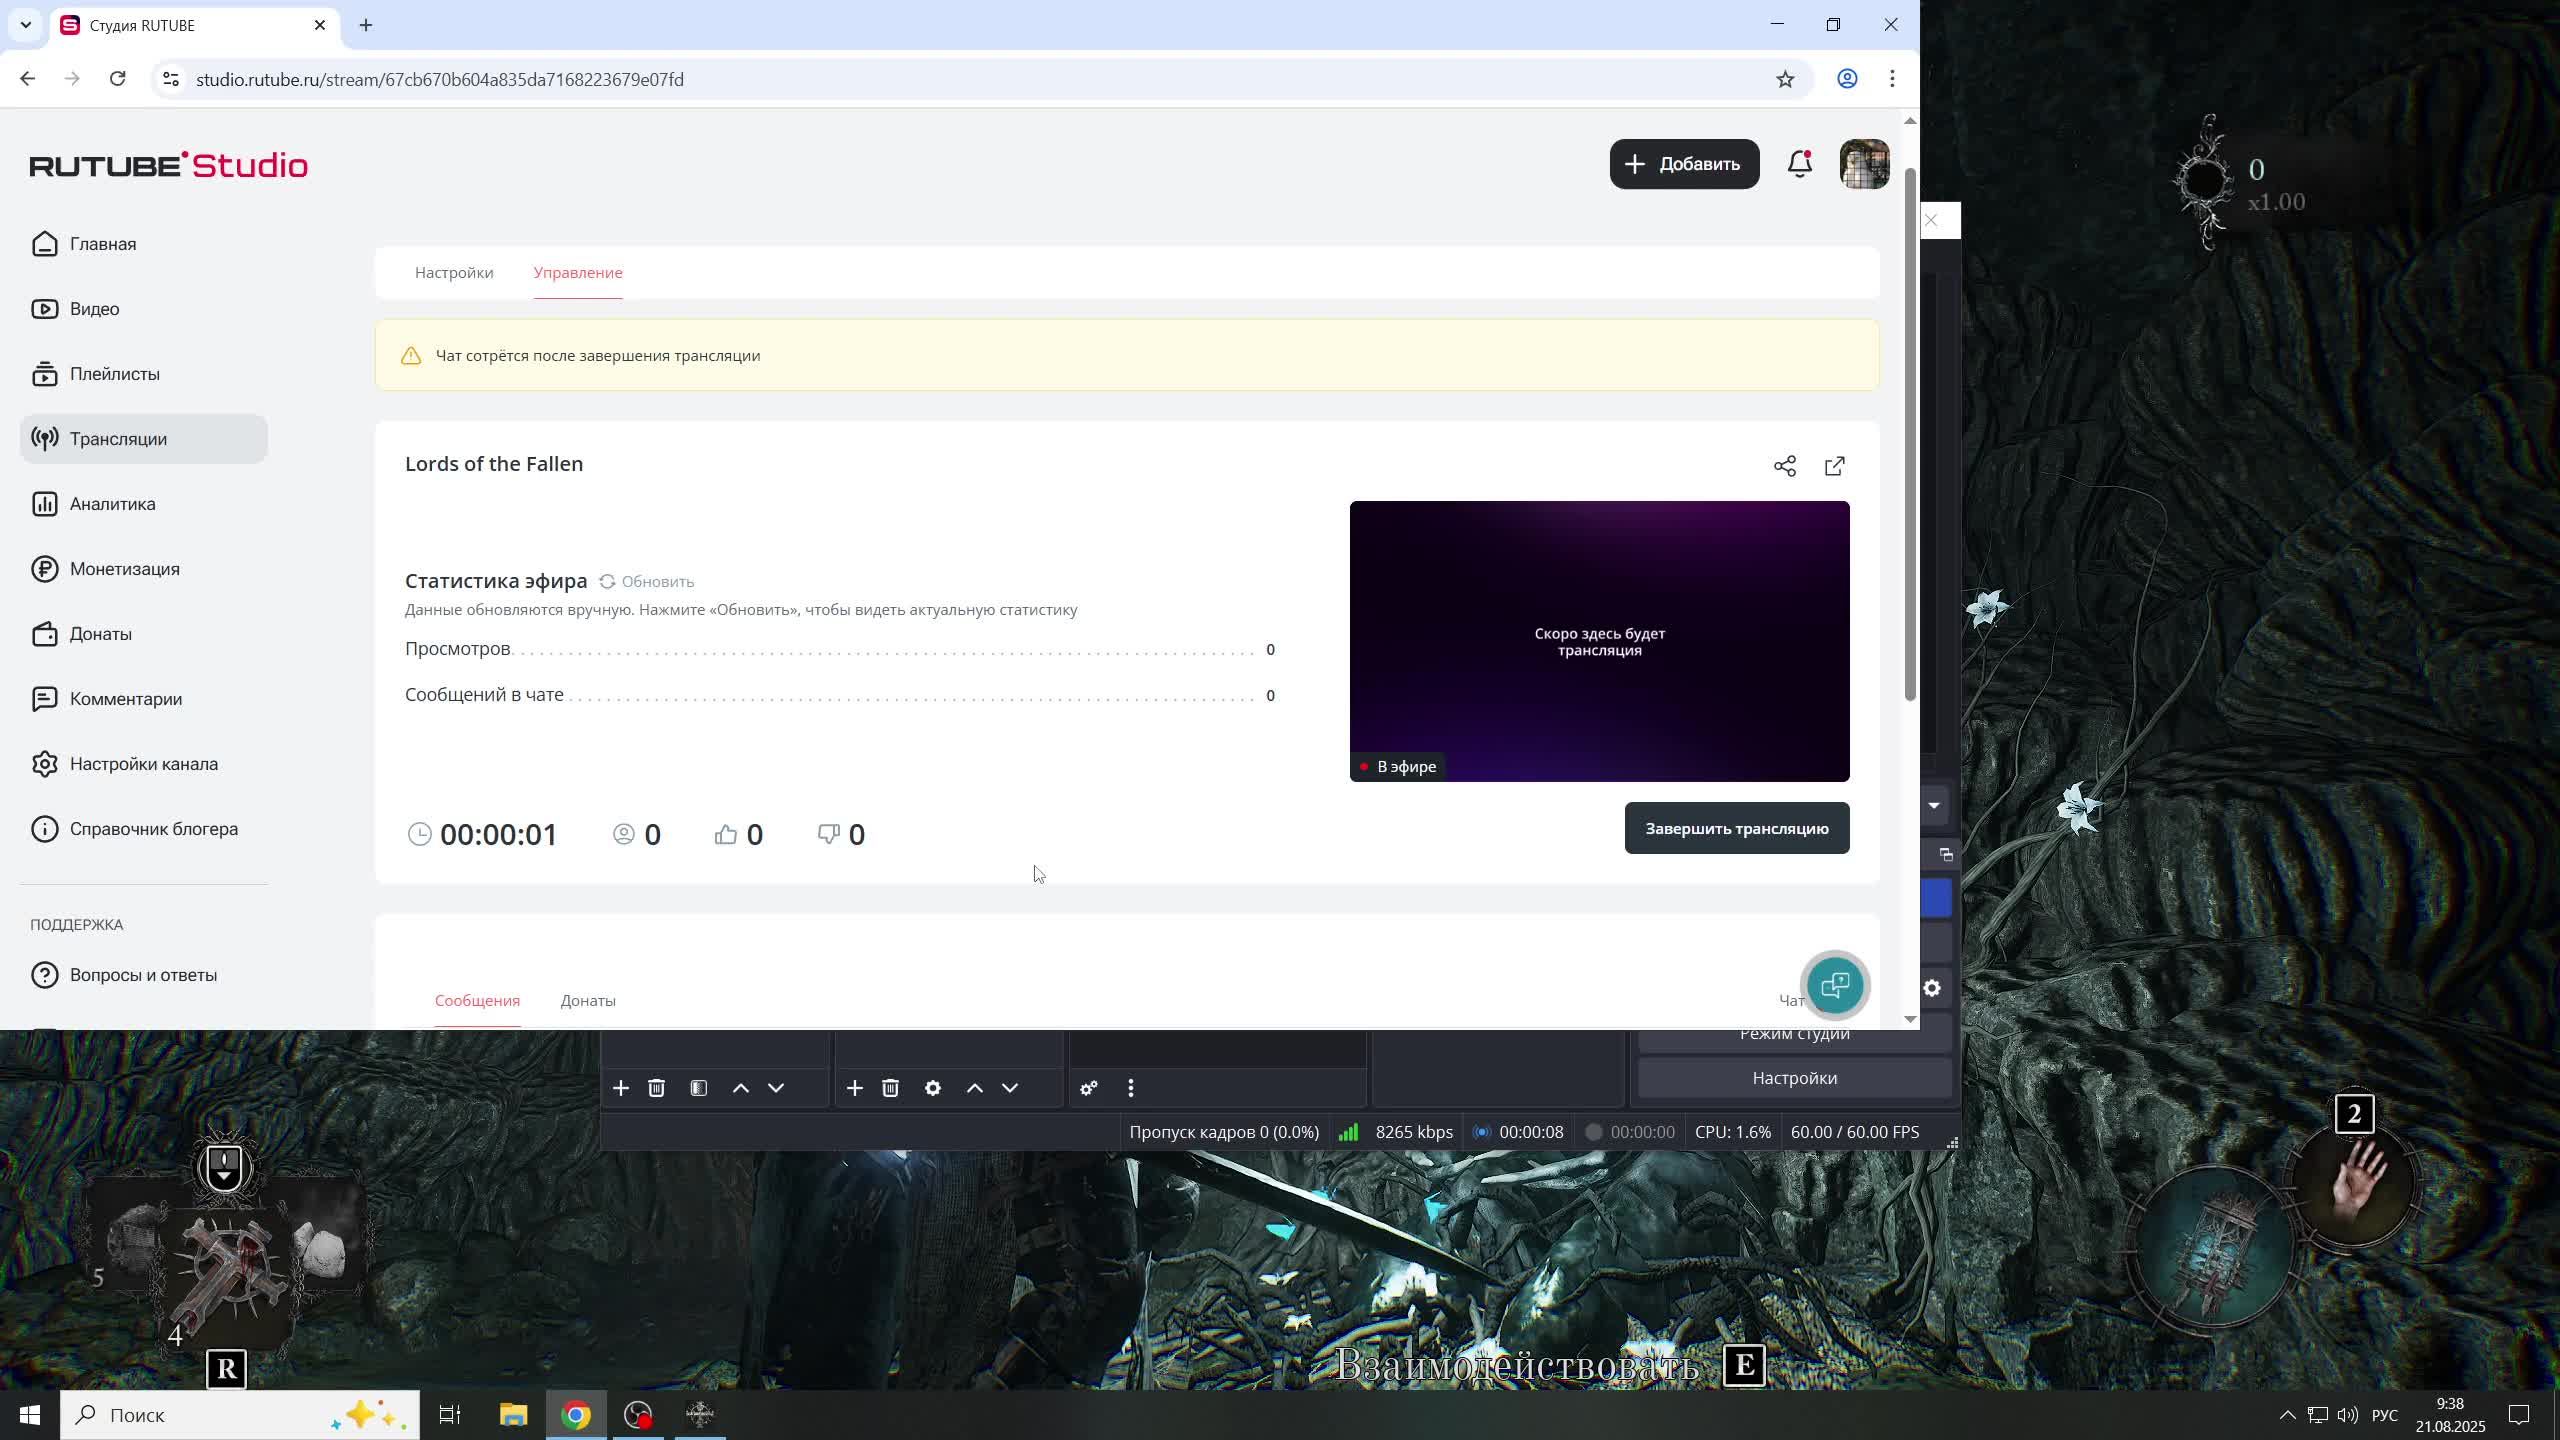Open stream in new window icon

coord(1835,466)
